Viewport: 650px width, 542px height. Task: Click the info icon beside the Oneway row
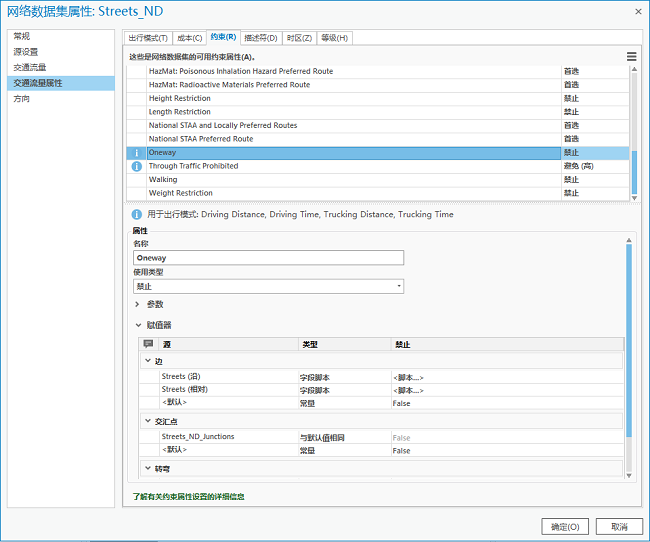click(x=136, y=153)
